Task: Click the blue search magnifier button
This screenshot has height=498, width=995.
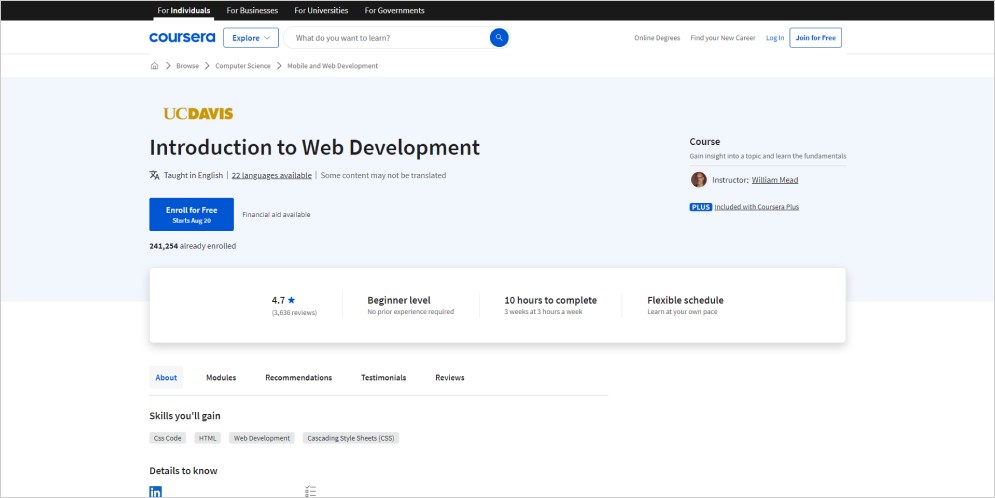Action: point(499,37)
